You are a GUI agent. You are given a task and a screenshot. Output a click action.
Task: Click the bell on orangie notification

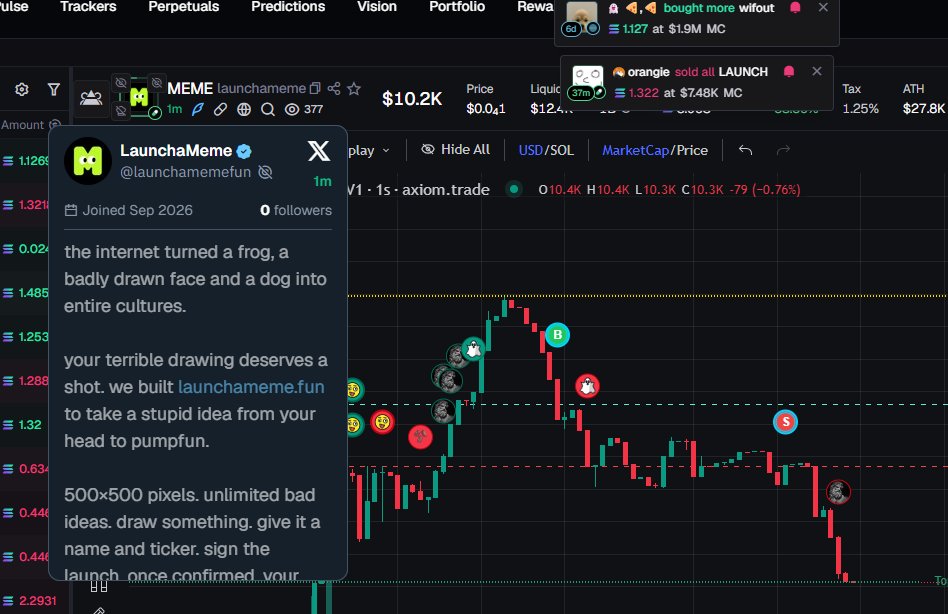click(789, 71)
